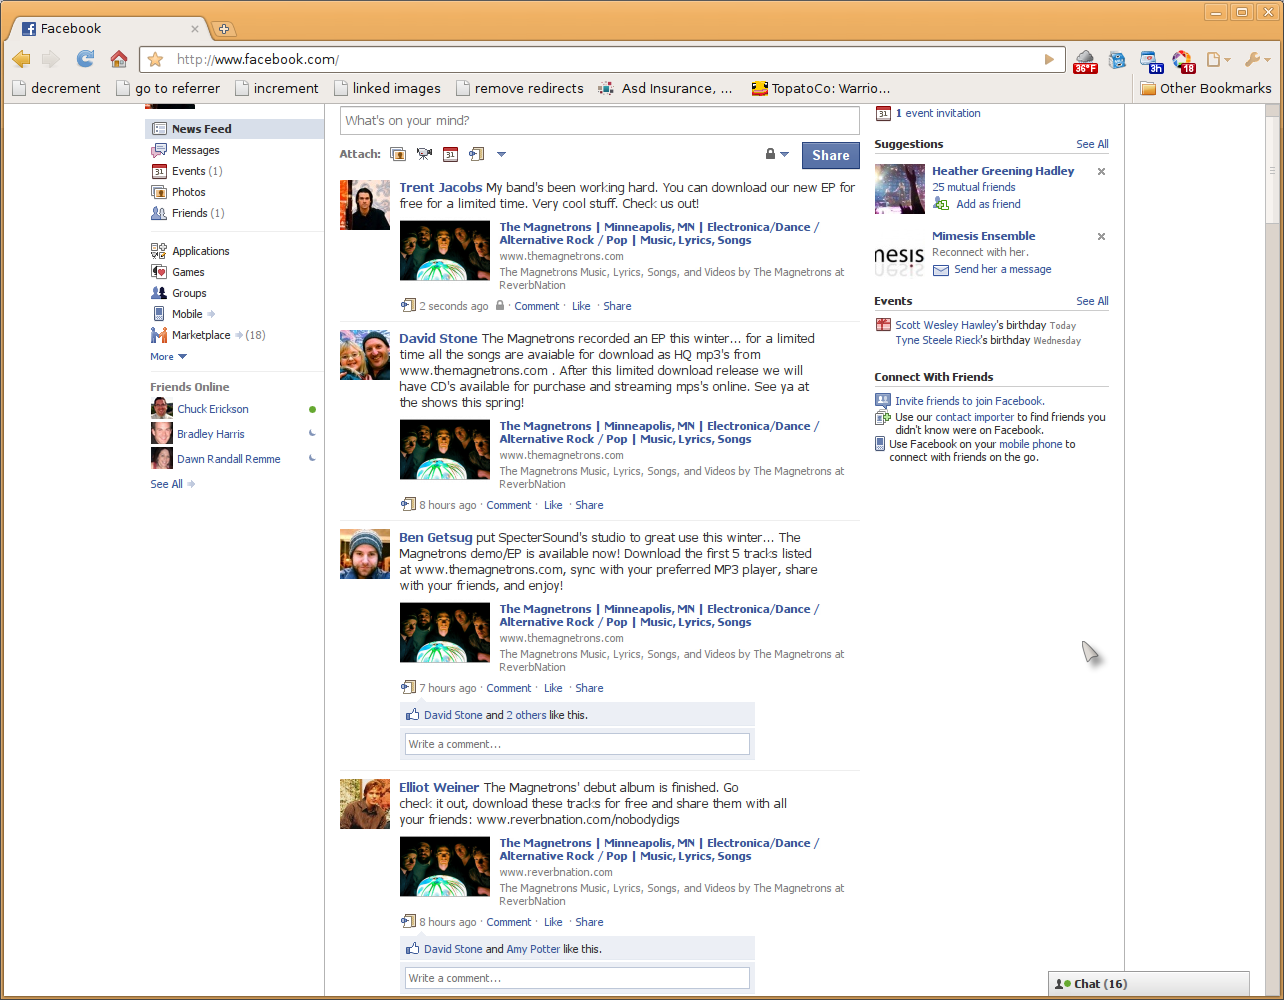Go to the browser home page icon
Image resolution: width=1284 pixels, height=1000 pixels.
(x=118, y=59)
